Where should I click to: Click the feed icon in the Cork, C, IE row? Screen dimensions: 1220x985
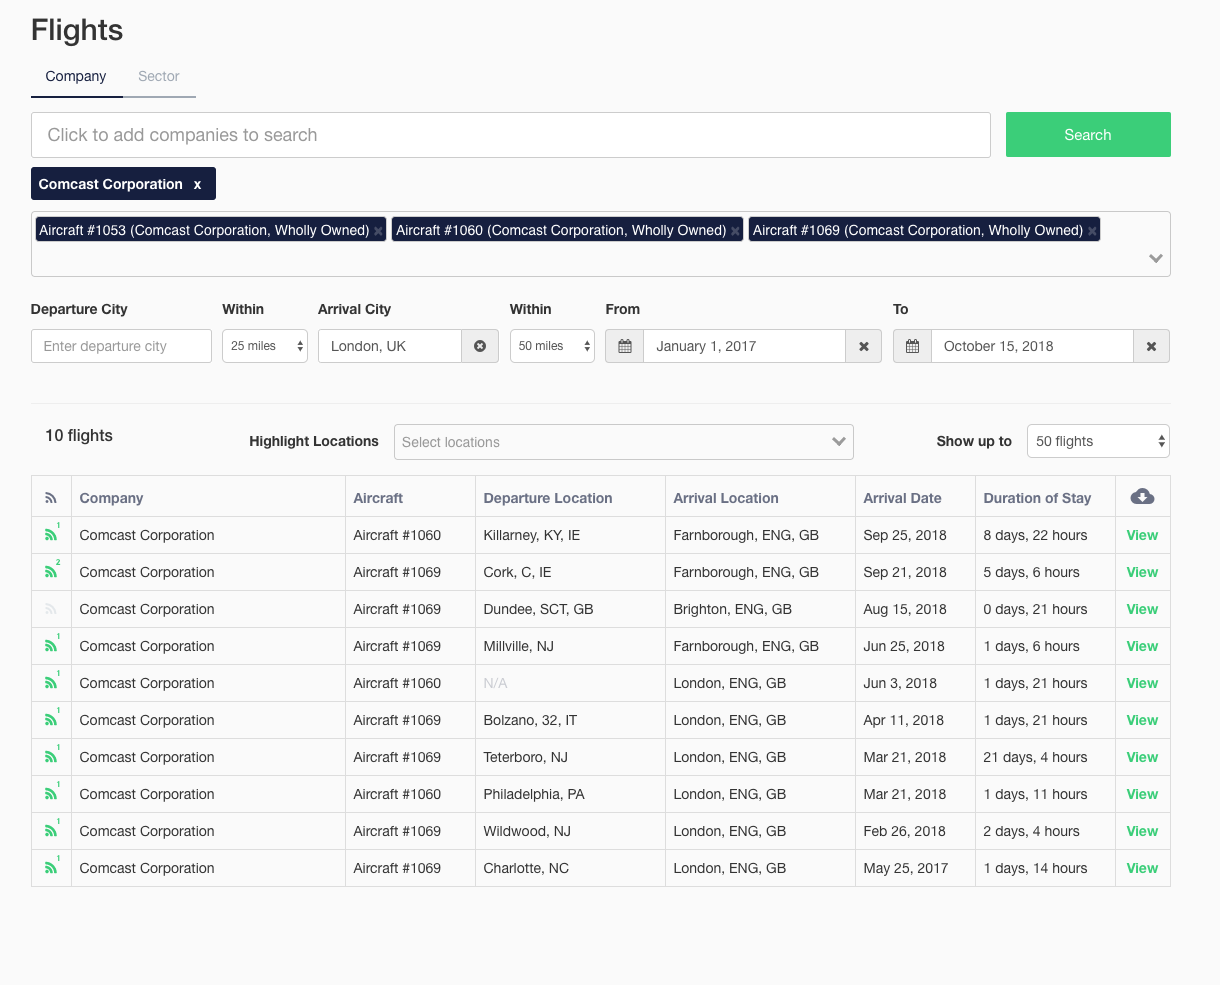(51, 572)
